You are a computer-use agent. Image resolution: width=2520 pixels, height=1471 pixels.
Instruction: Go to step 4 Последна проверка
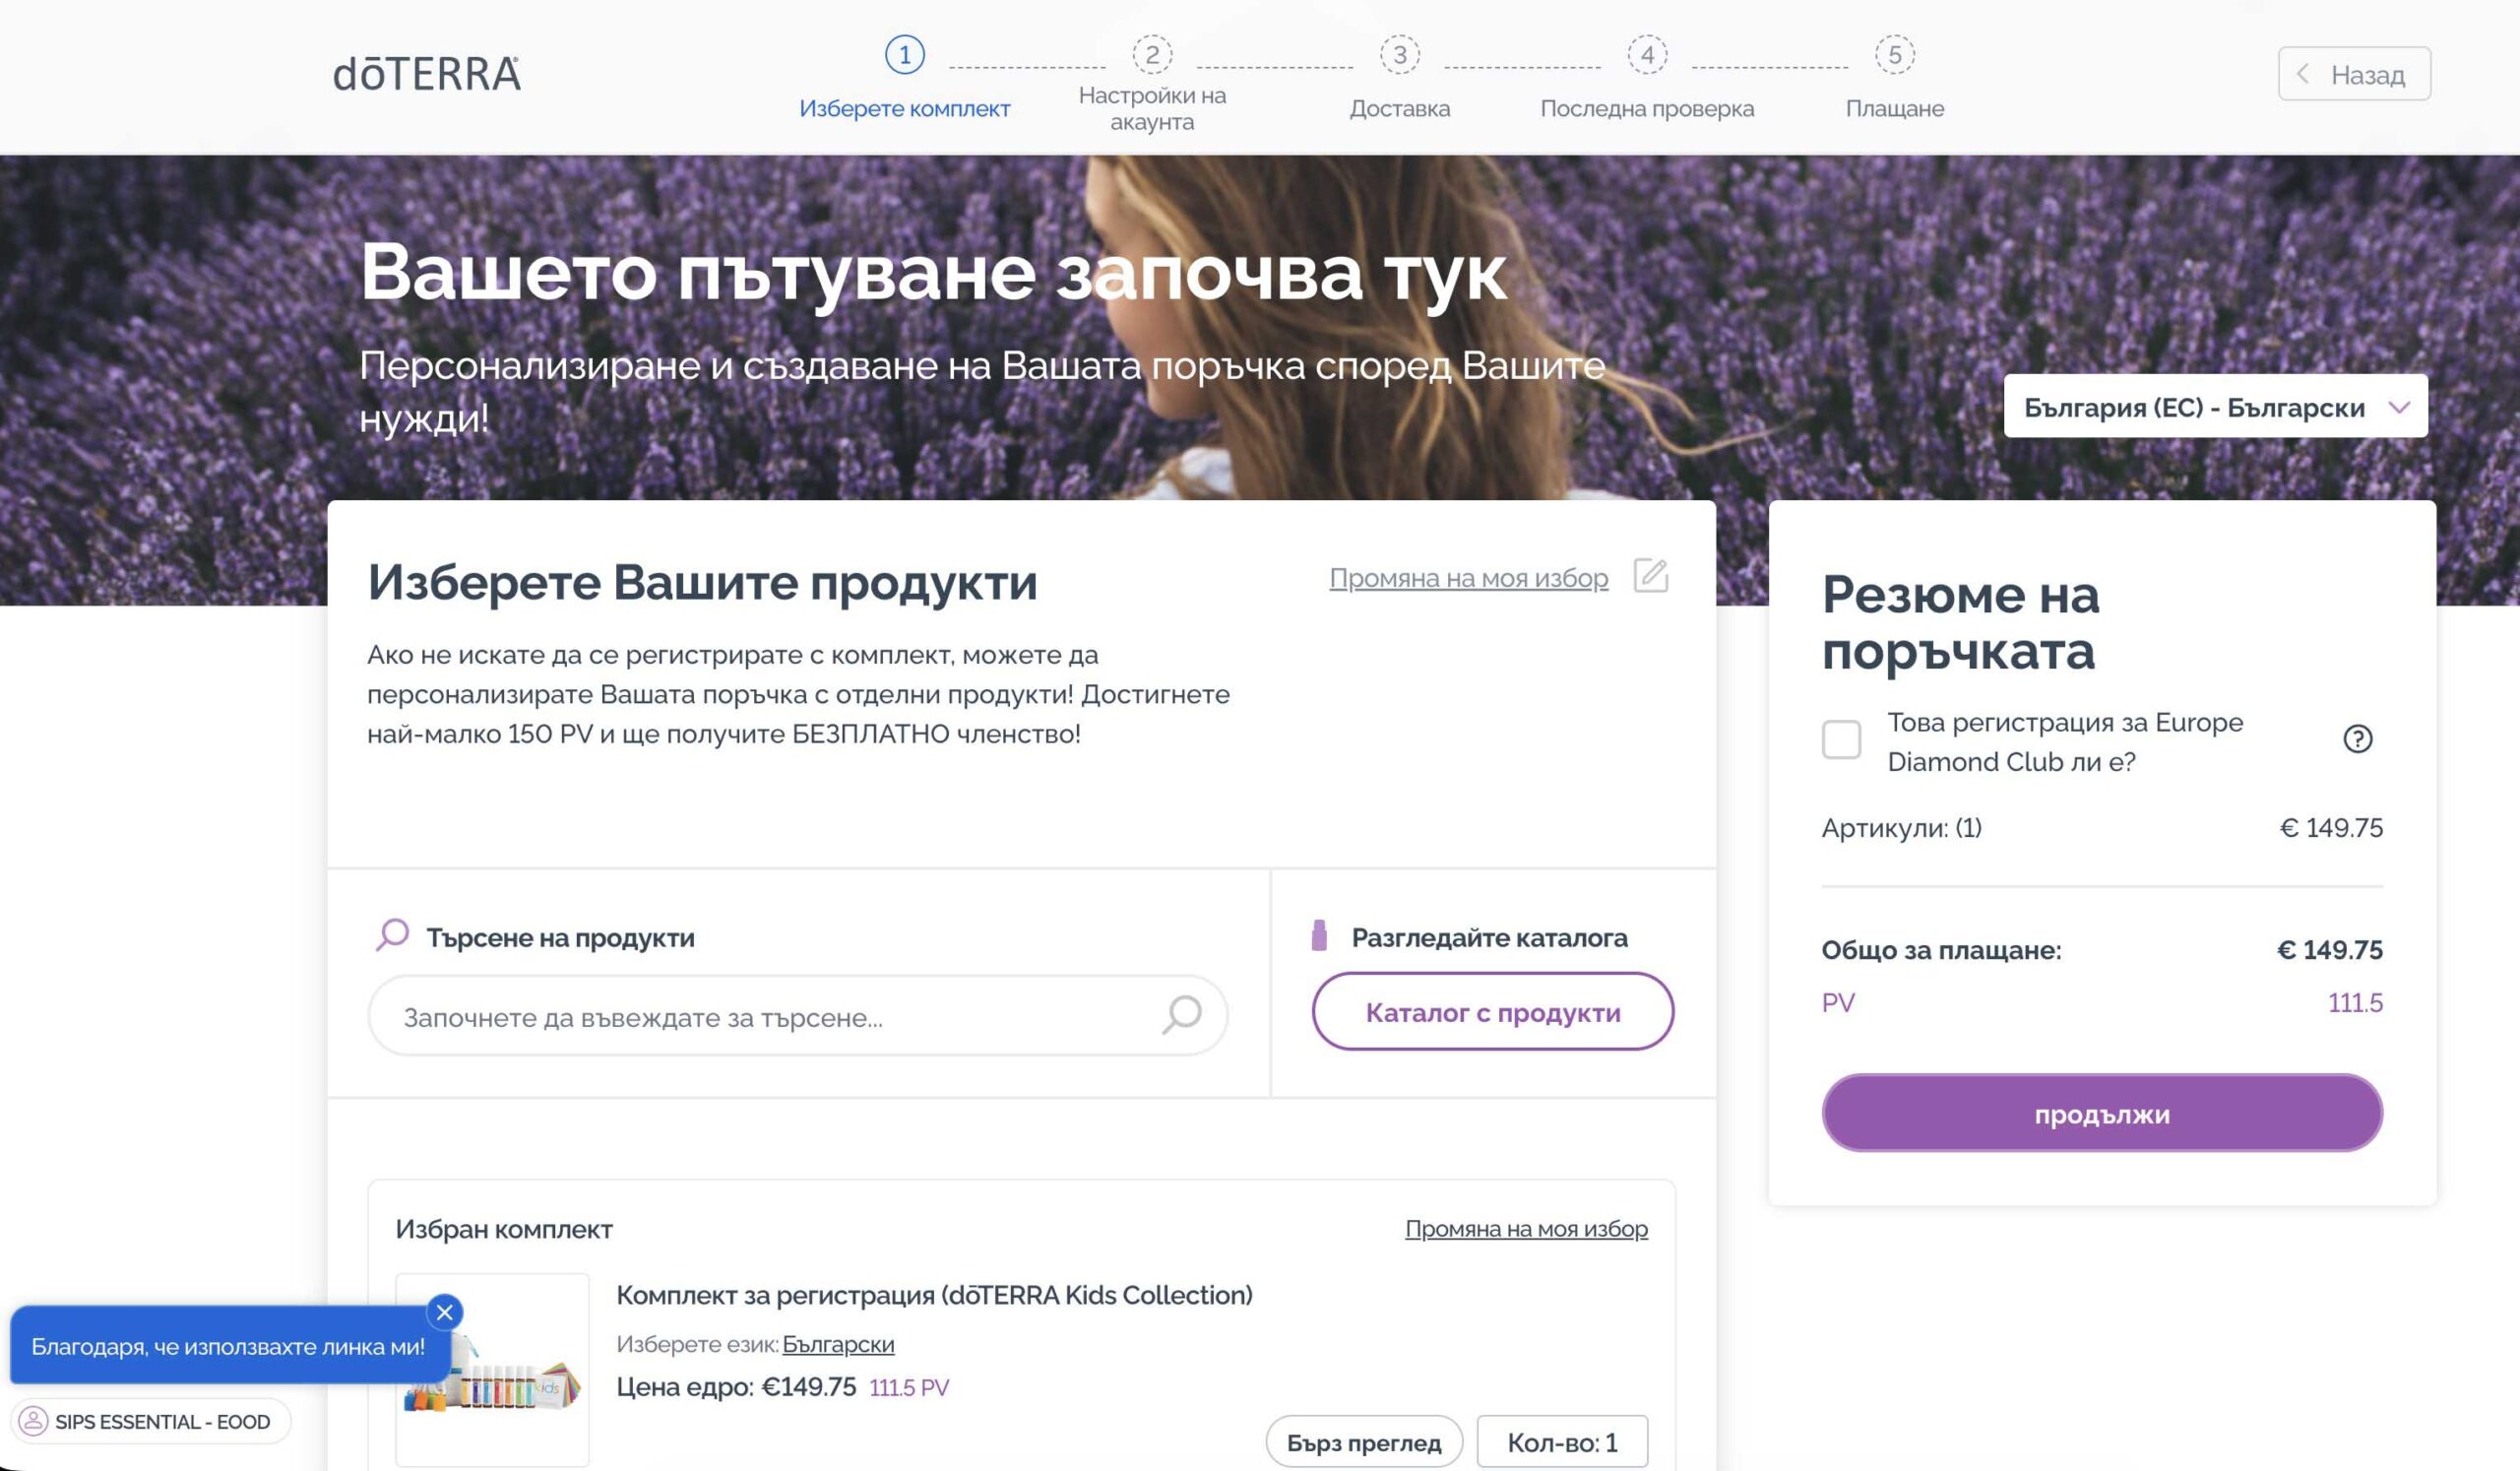click(x=1647, y=78)
